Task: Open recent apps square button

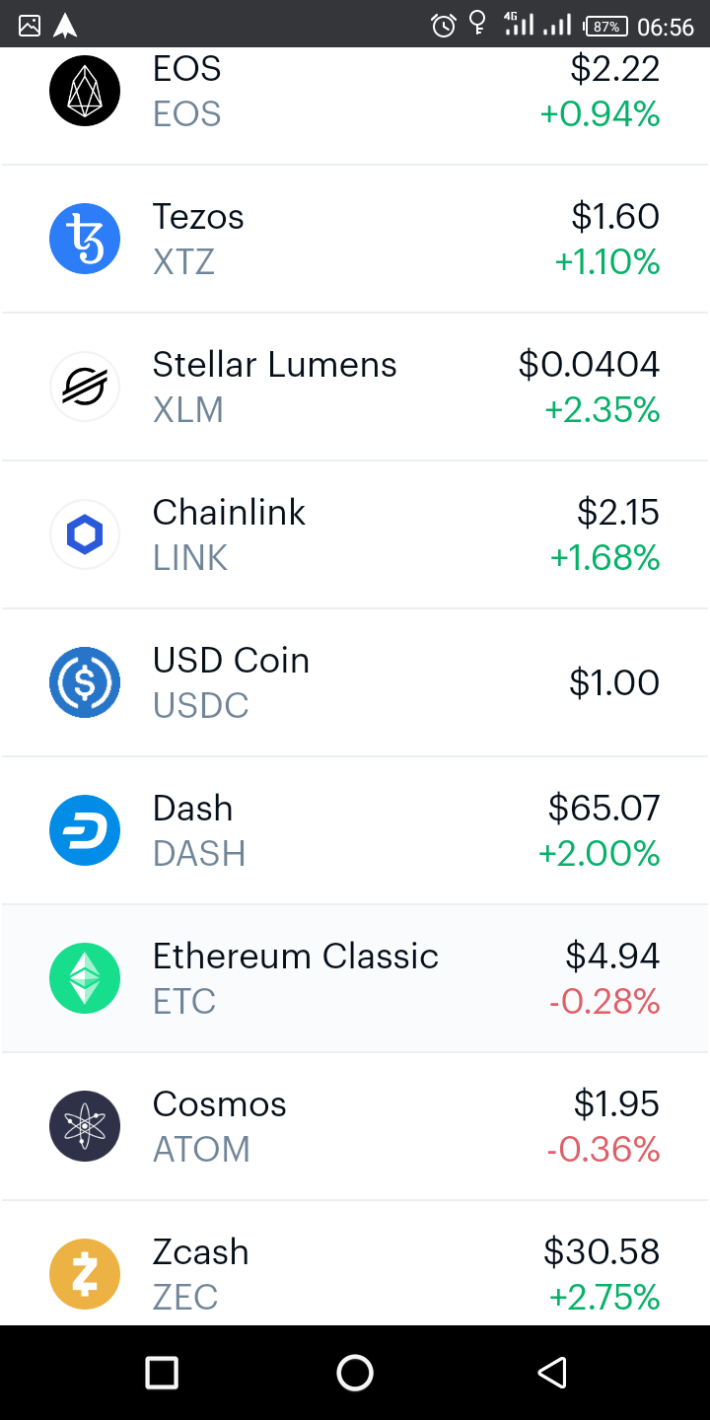Action: coord(161,1373)
